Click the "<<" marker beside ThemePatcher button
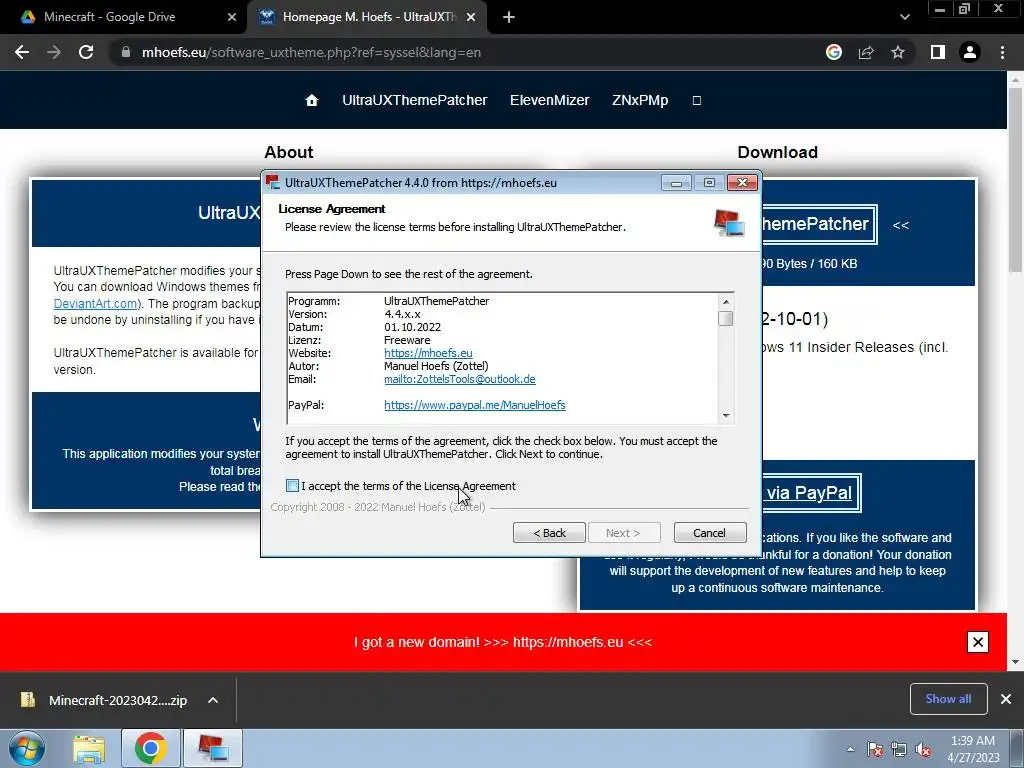1024x768 pixels. tap(901, 225)
